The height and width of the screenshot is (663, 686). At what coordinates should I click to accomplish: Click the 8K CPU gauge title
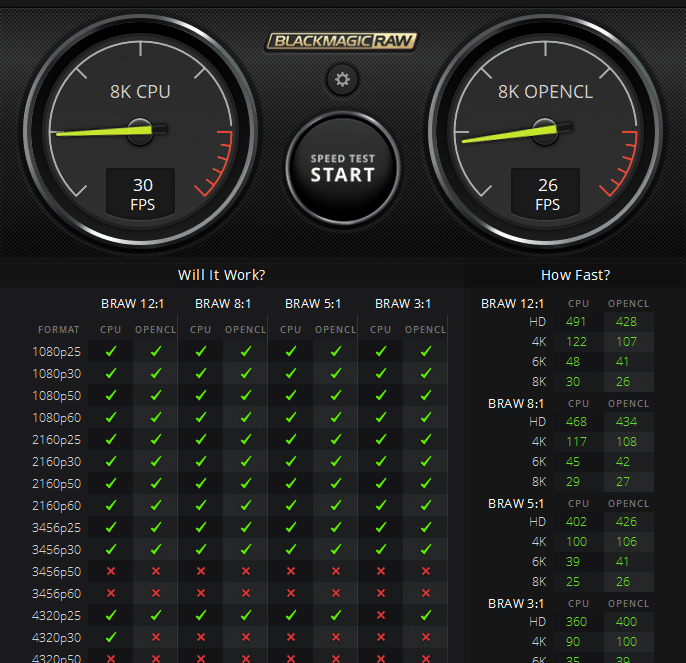tap(140, 92)
